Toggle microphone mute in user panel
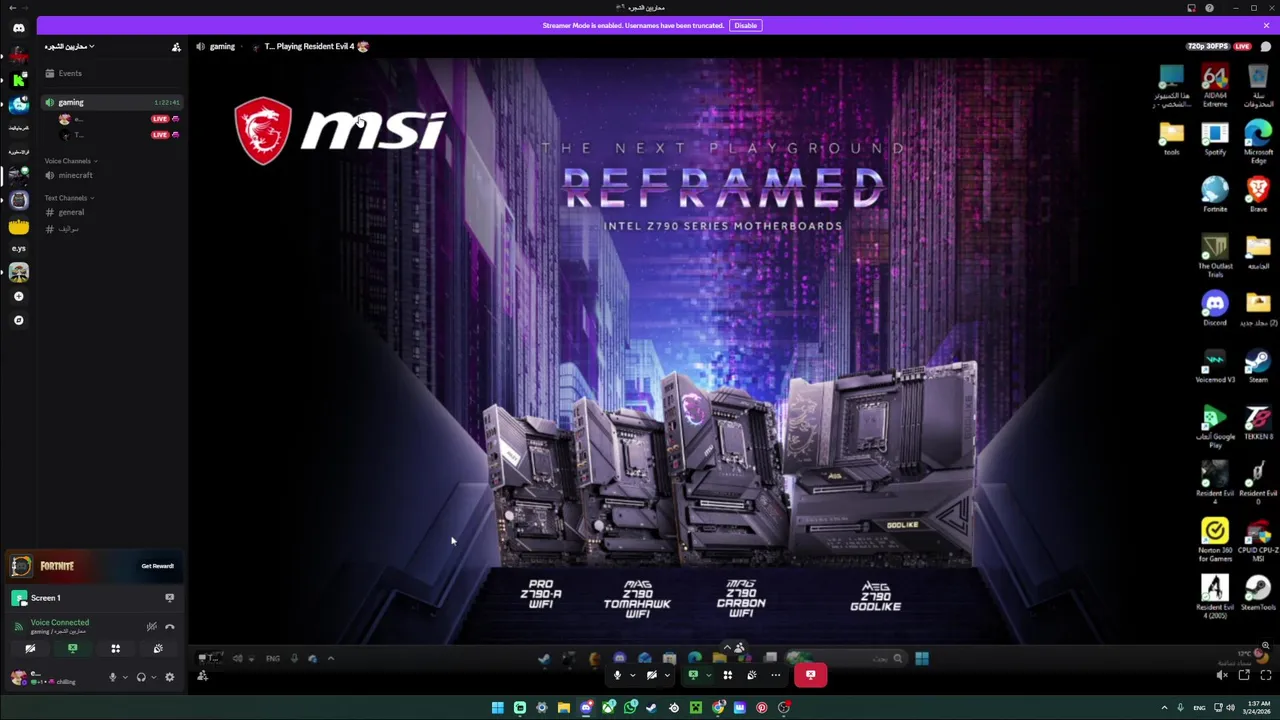Image resolution: width=1280 pixels, height=720 pixels. coord(112,677)
